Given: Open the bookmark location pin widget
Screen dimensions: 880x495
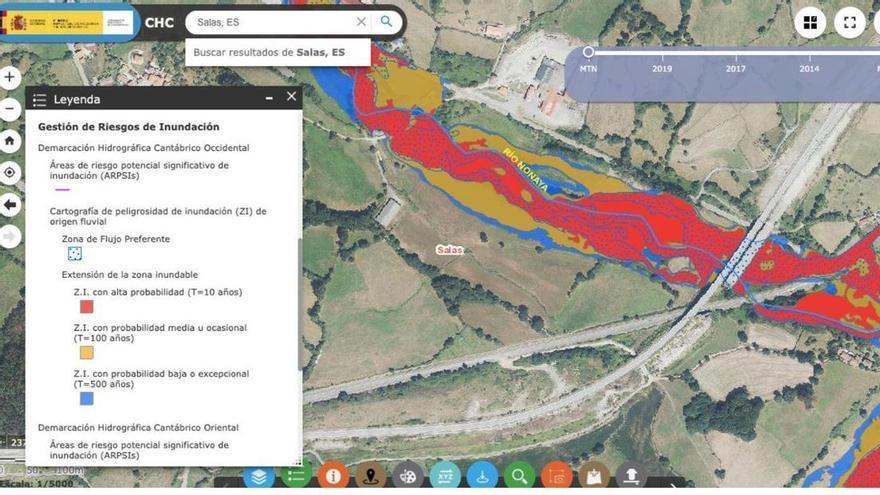Looking at the screenshot, I should click(x=370, y=476).
